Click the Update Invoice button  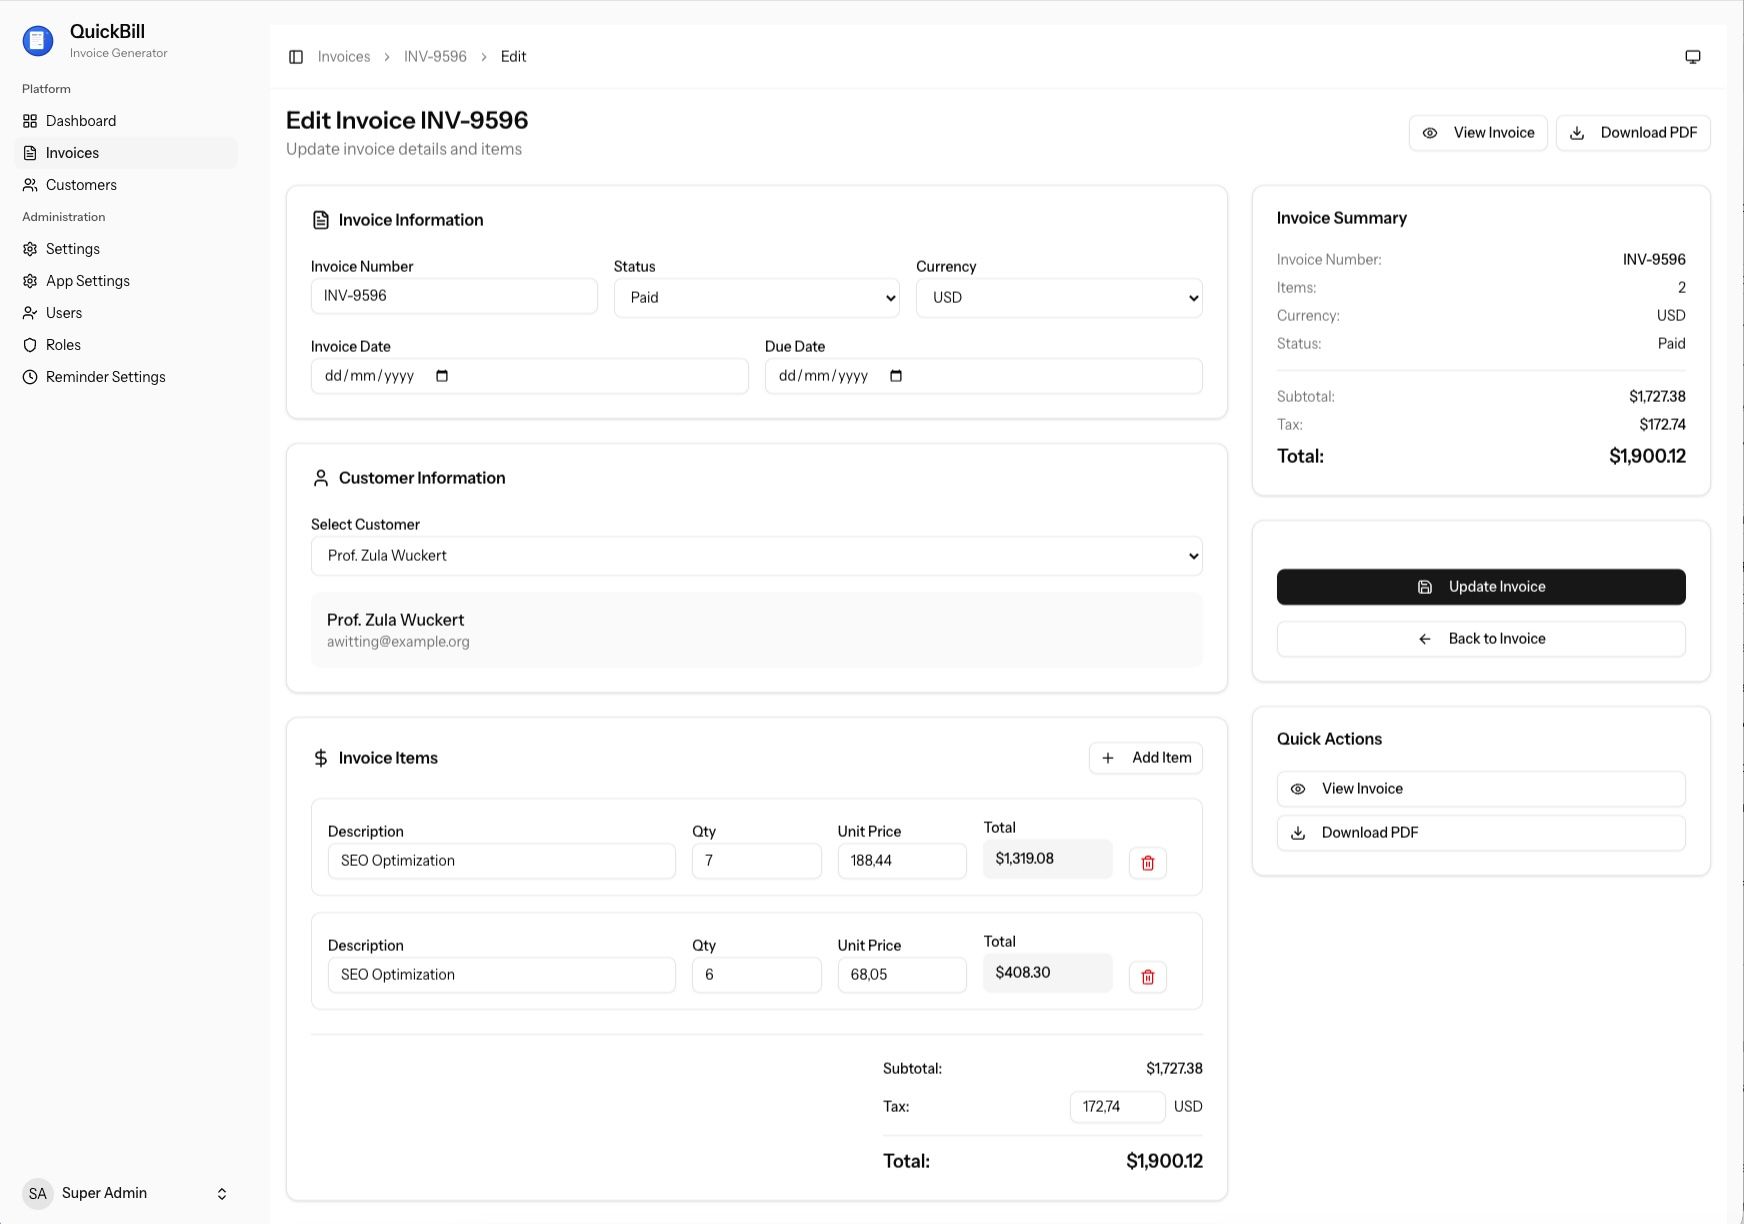1480,587
